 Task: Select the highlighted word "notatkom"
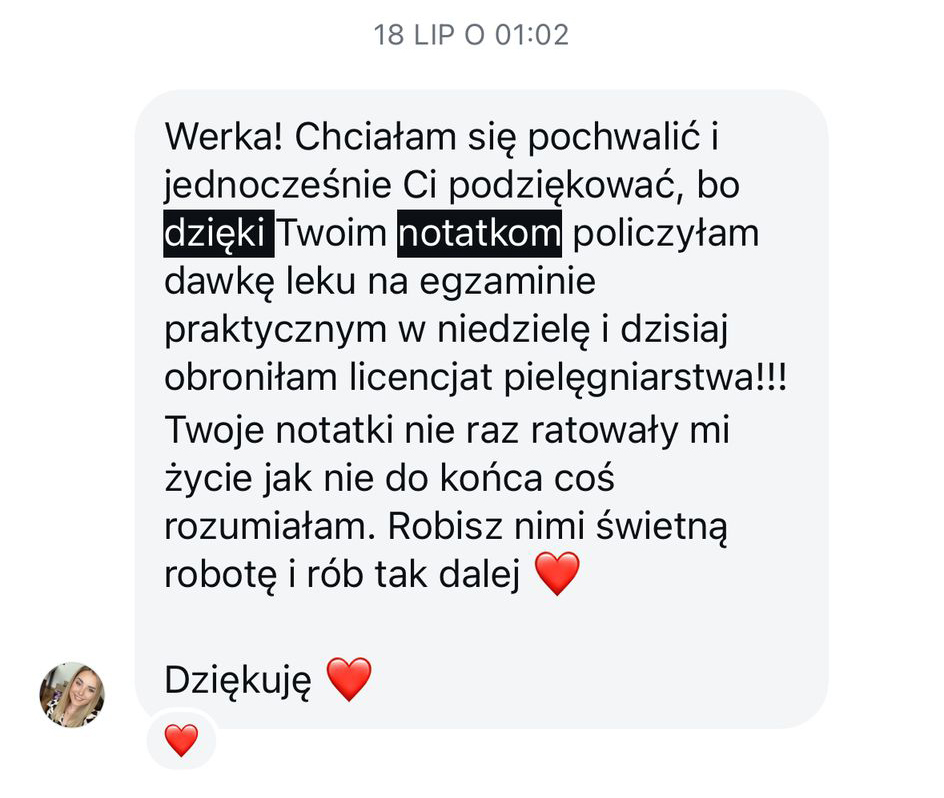click(479, 234)
